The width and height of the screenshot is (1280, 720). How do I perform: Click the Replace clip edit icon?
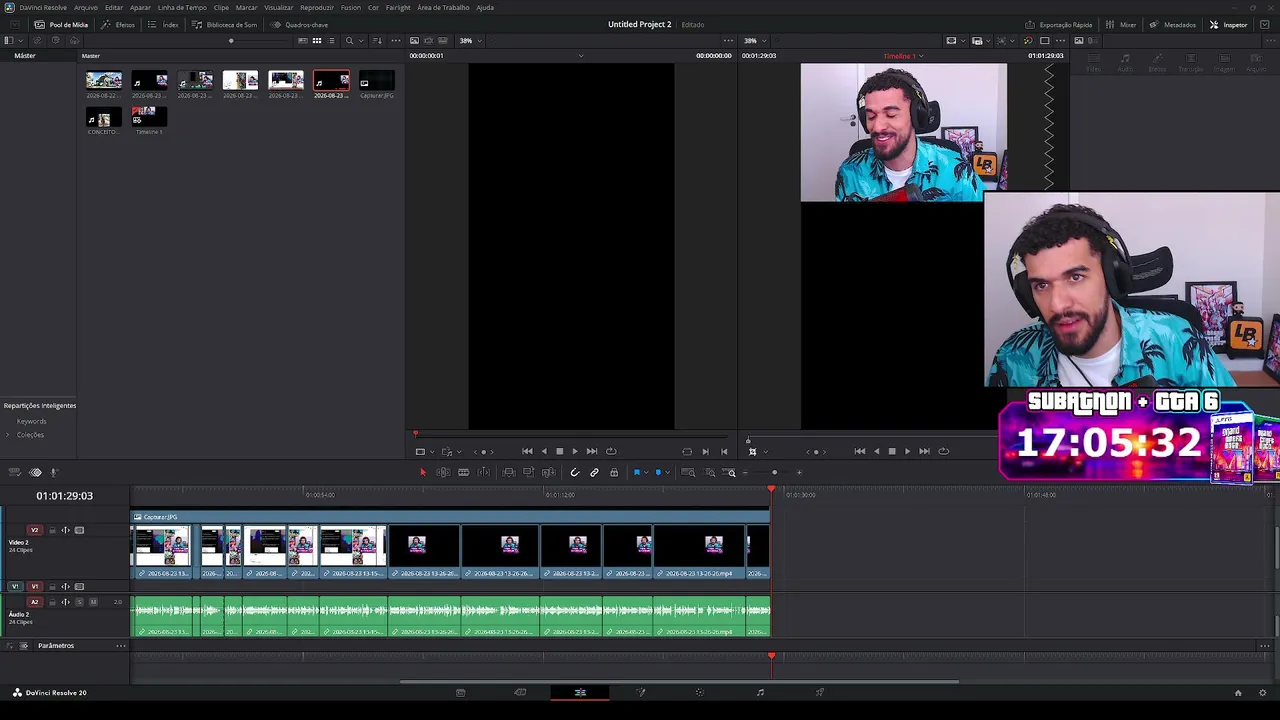(549, 472)
